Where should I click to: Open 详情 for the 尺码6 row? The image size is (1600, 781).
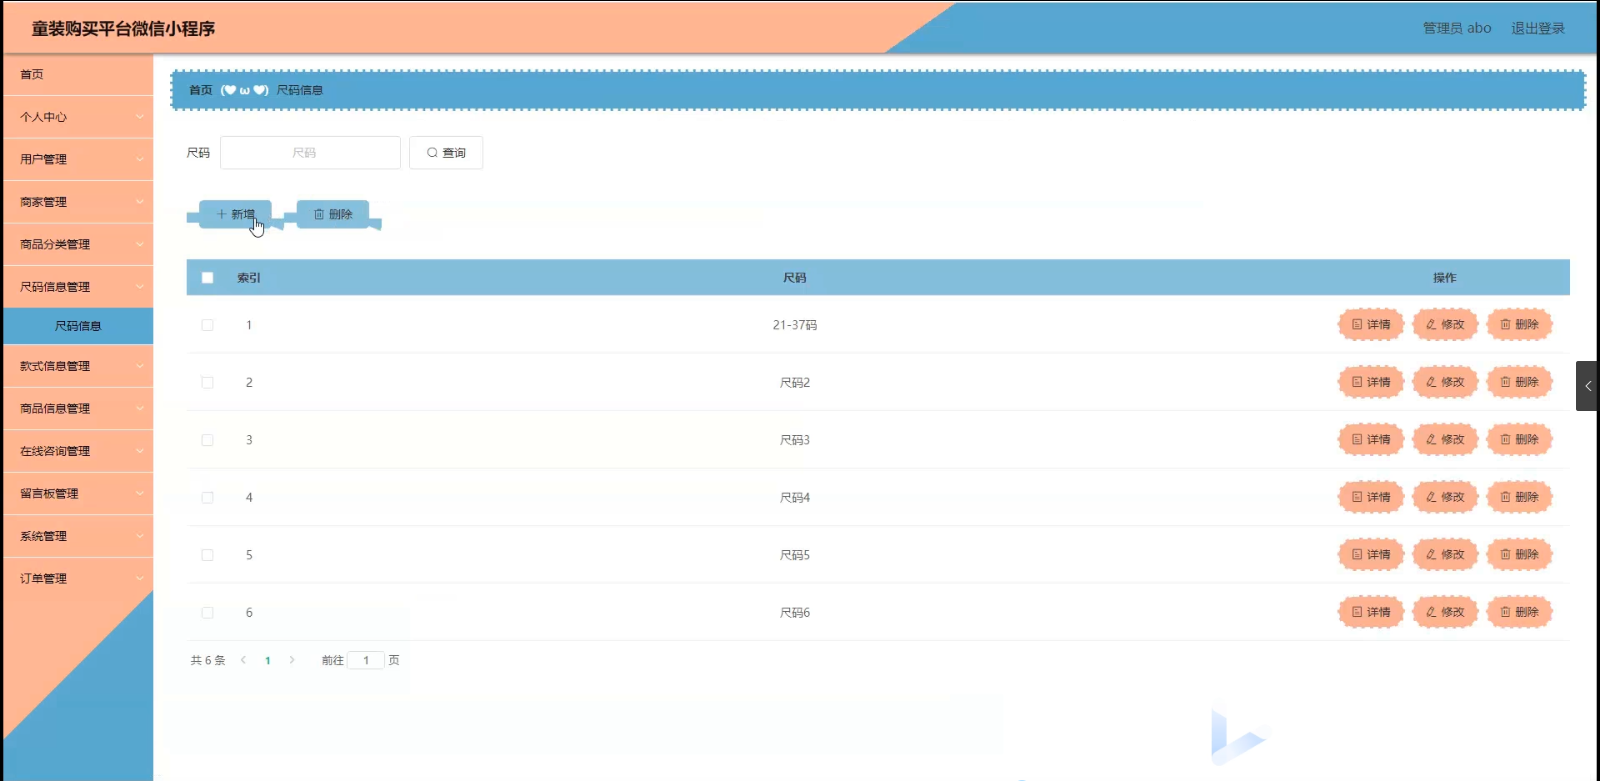(x=1371, y=612)
